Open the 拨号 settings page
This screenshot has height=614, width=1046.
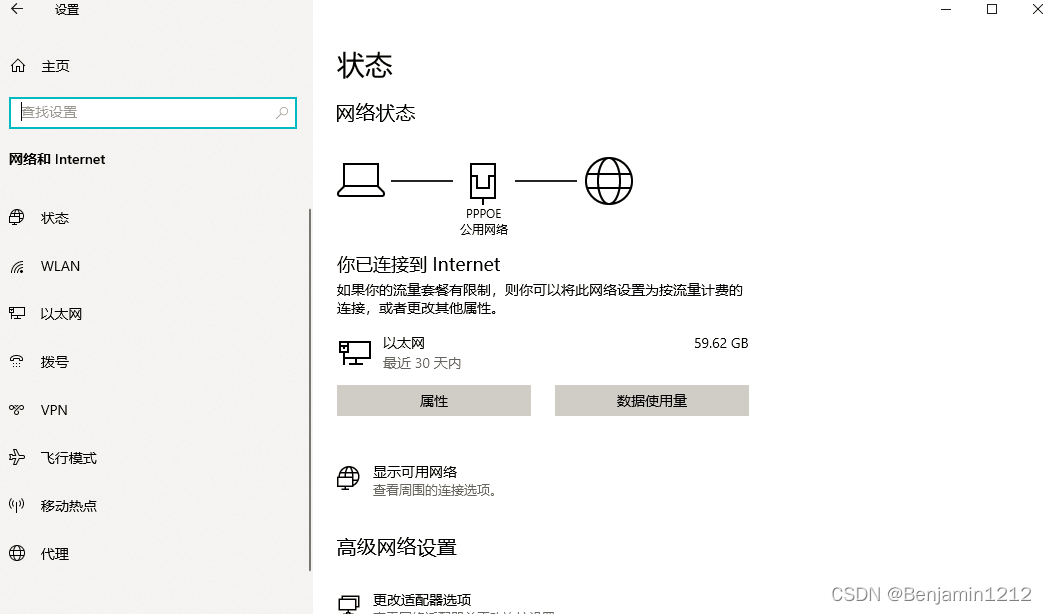coord(55,362)
